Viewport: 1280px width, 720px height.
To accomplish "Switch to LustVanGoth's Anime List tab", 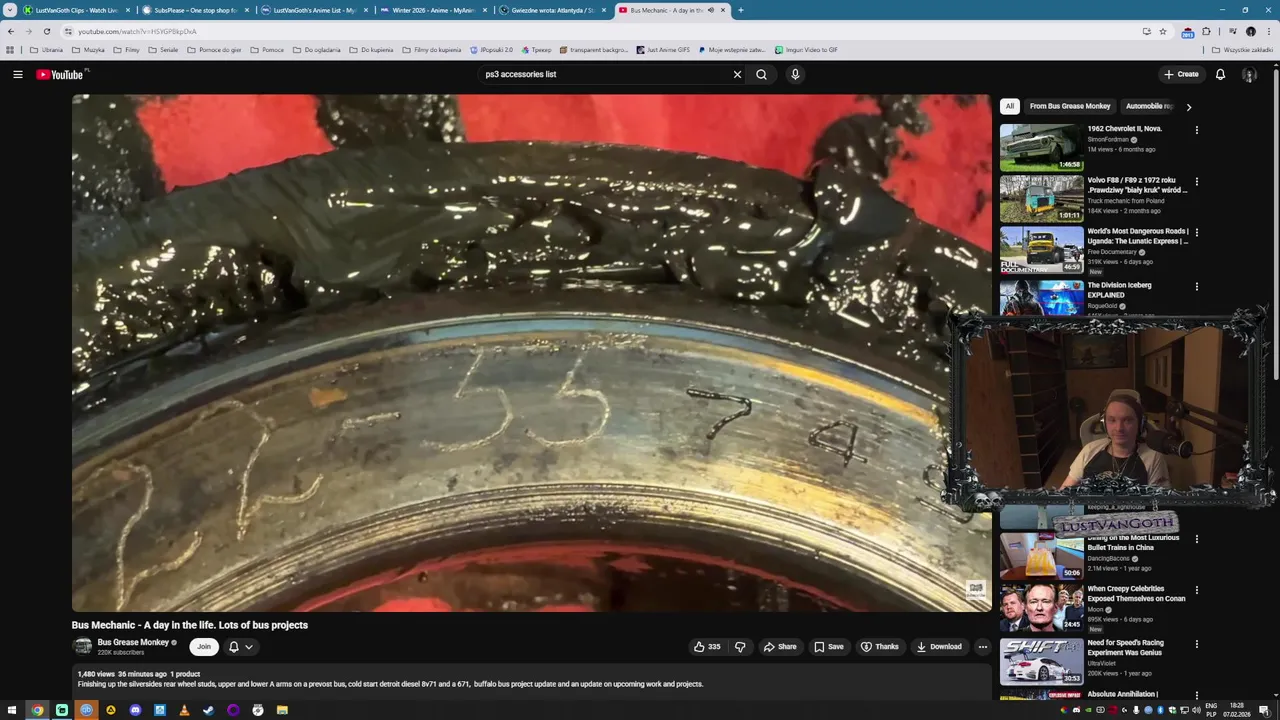I will pyautogui.click(x=313, y=10).
